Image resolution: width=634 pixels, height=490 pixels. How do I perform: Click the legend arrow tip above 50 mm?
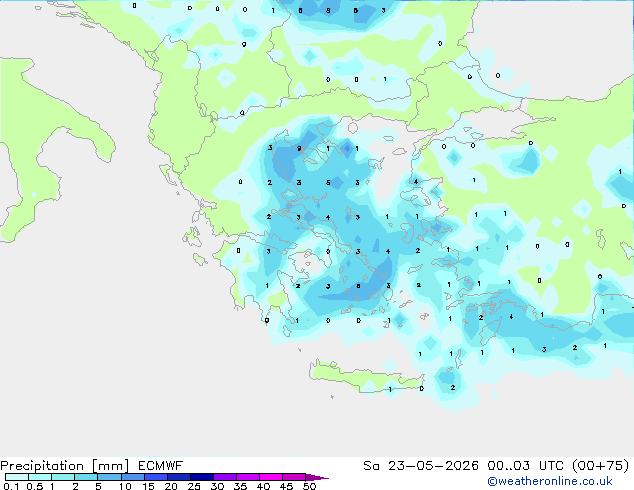click(x=317, y=477)
